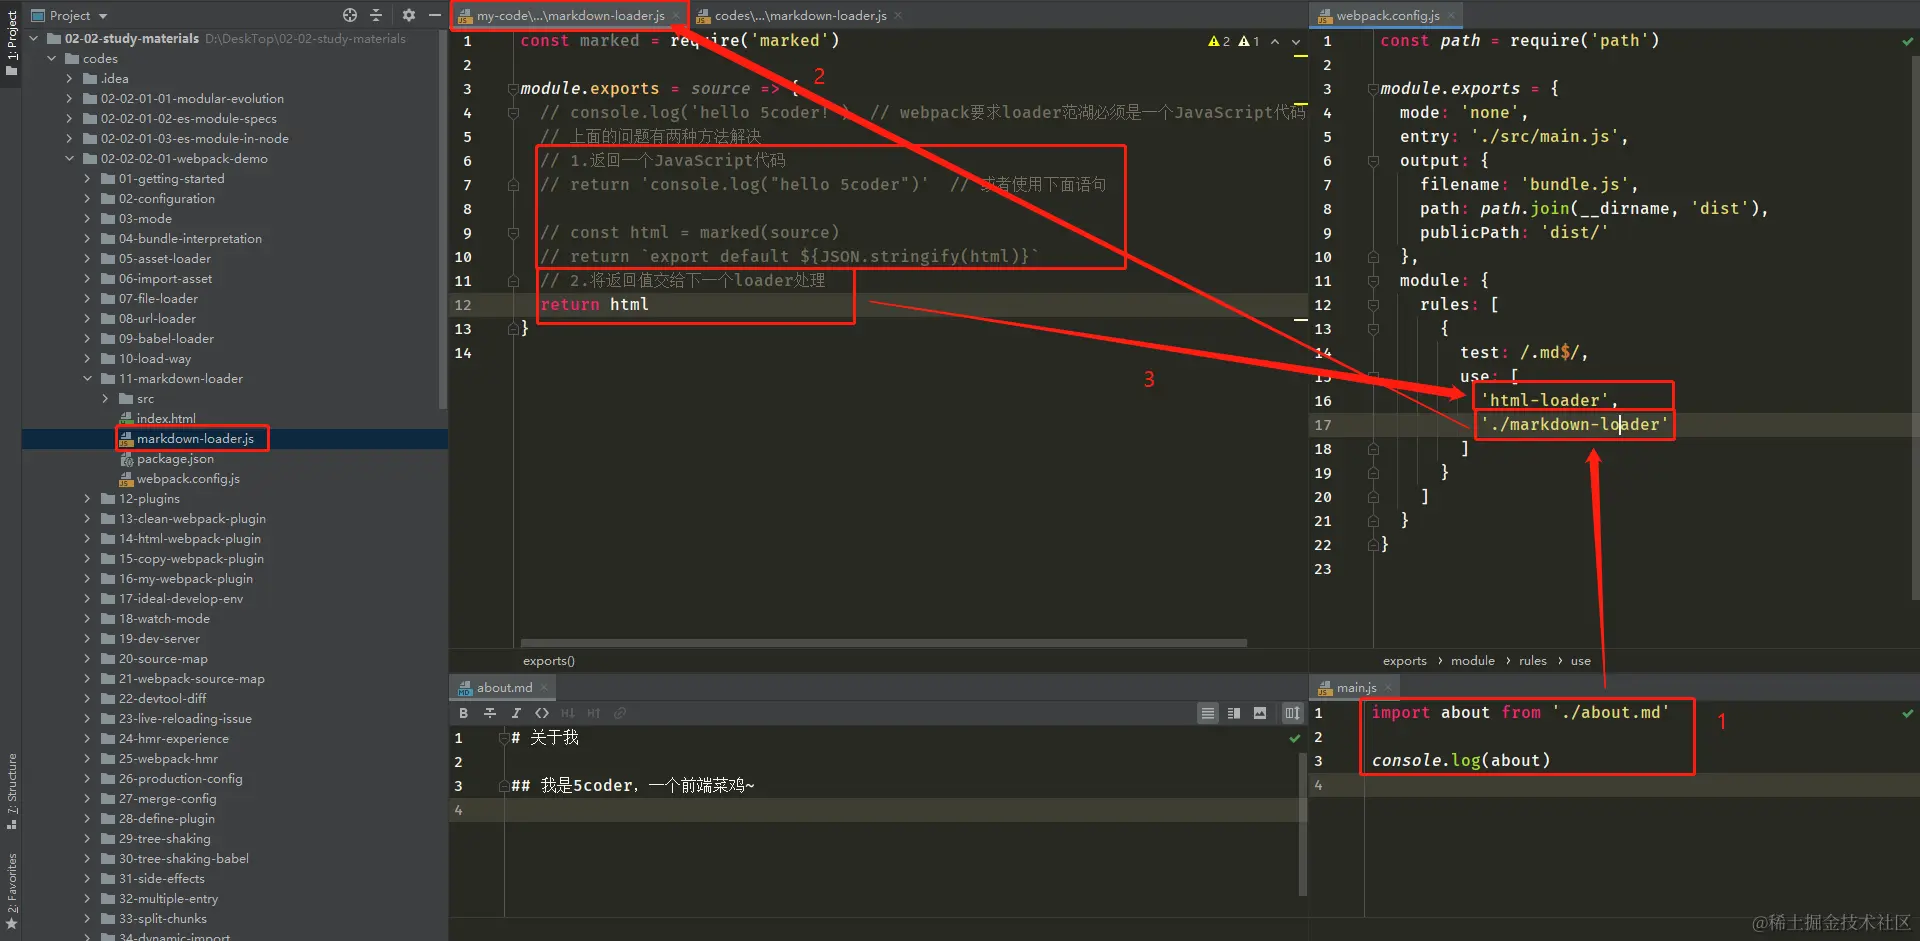Close the main.js tab
The width and height of the screenshot is (1920, 941).
pos(1388,687)
